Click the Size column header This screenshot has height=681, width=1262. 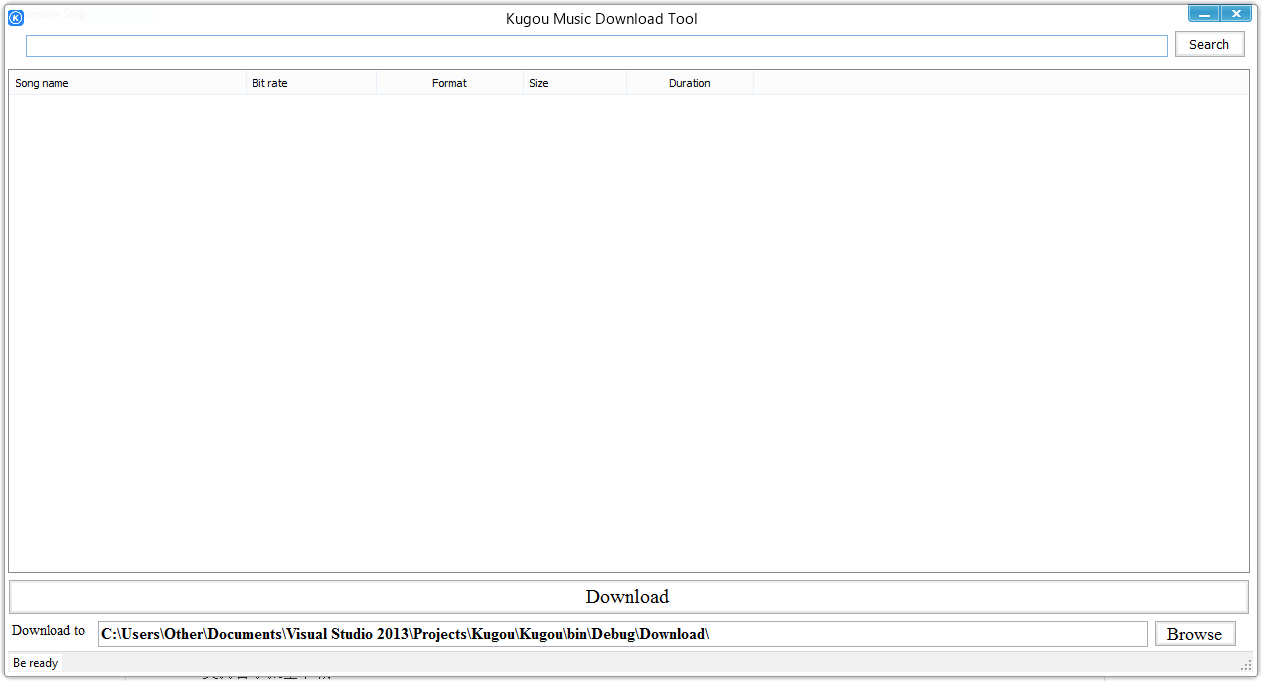576,83
